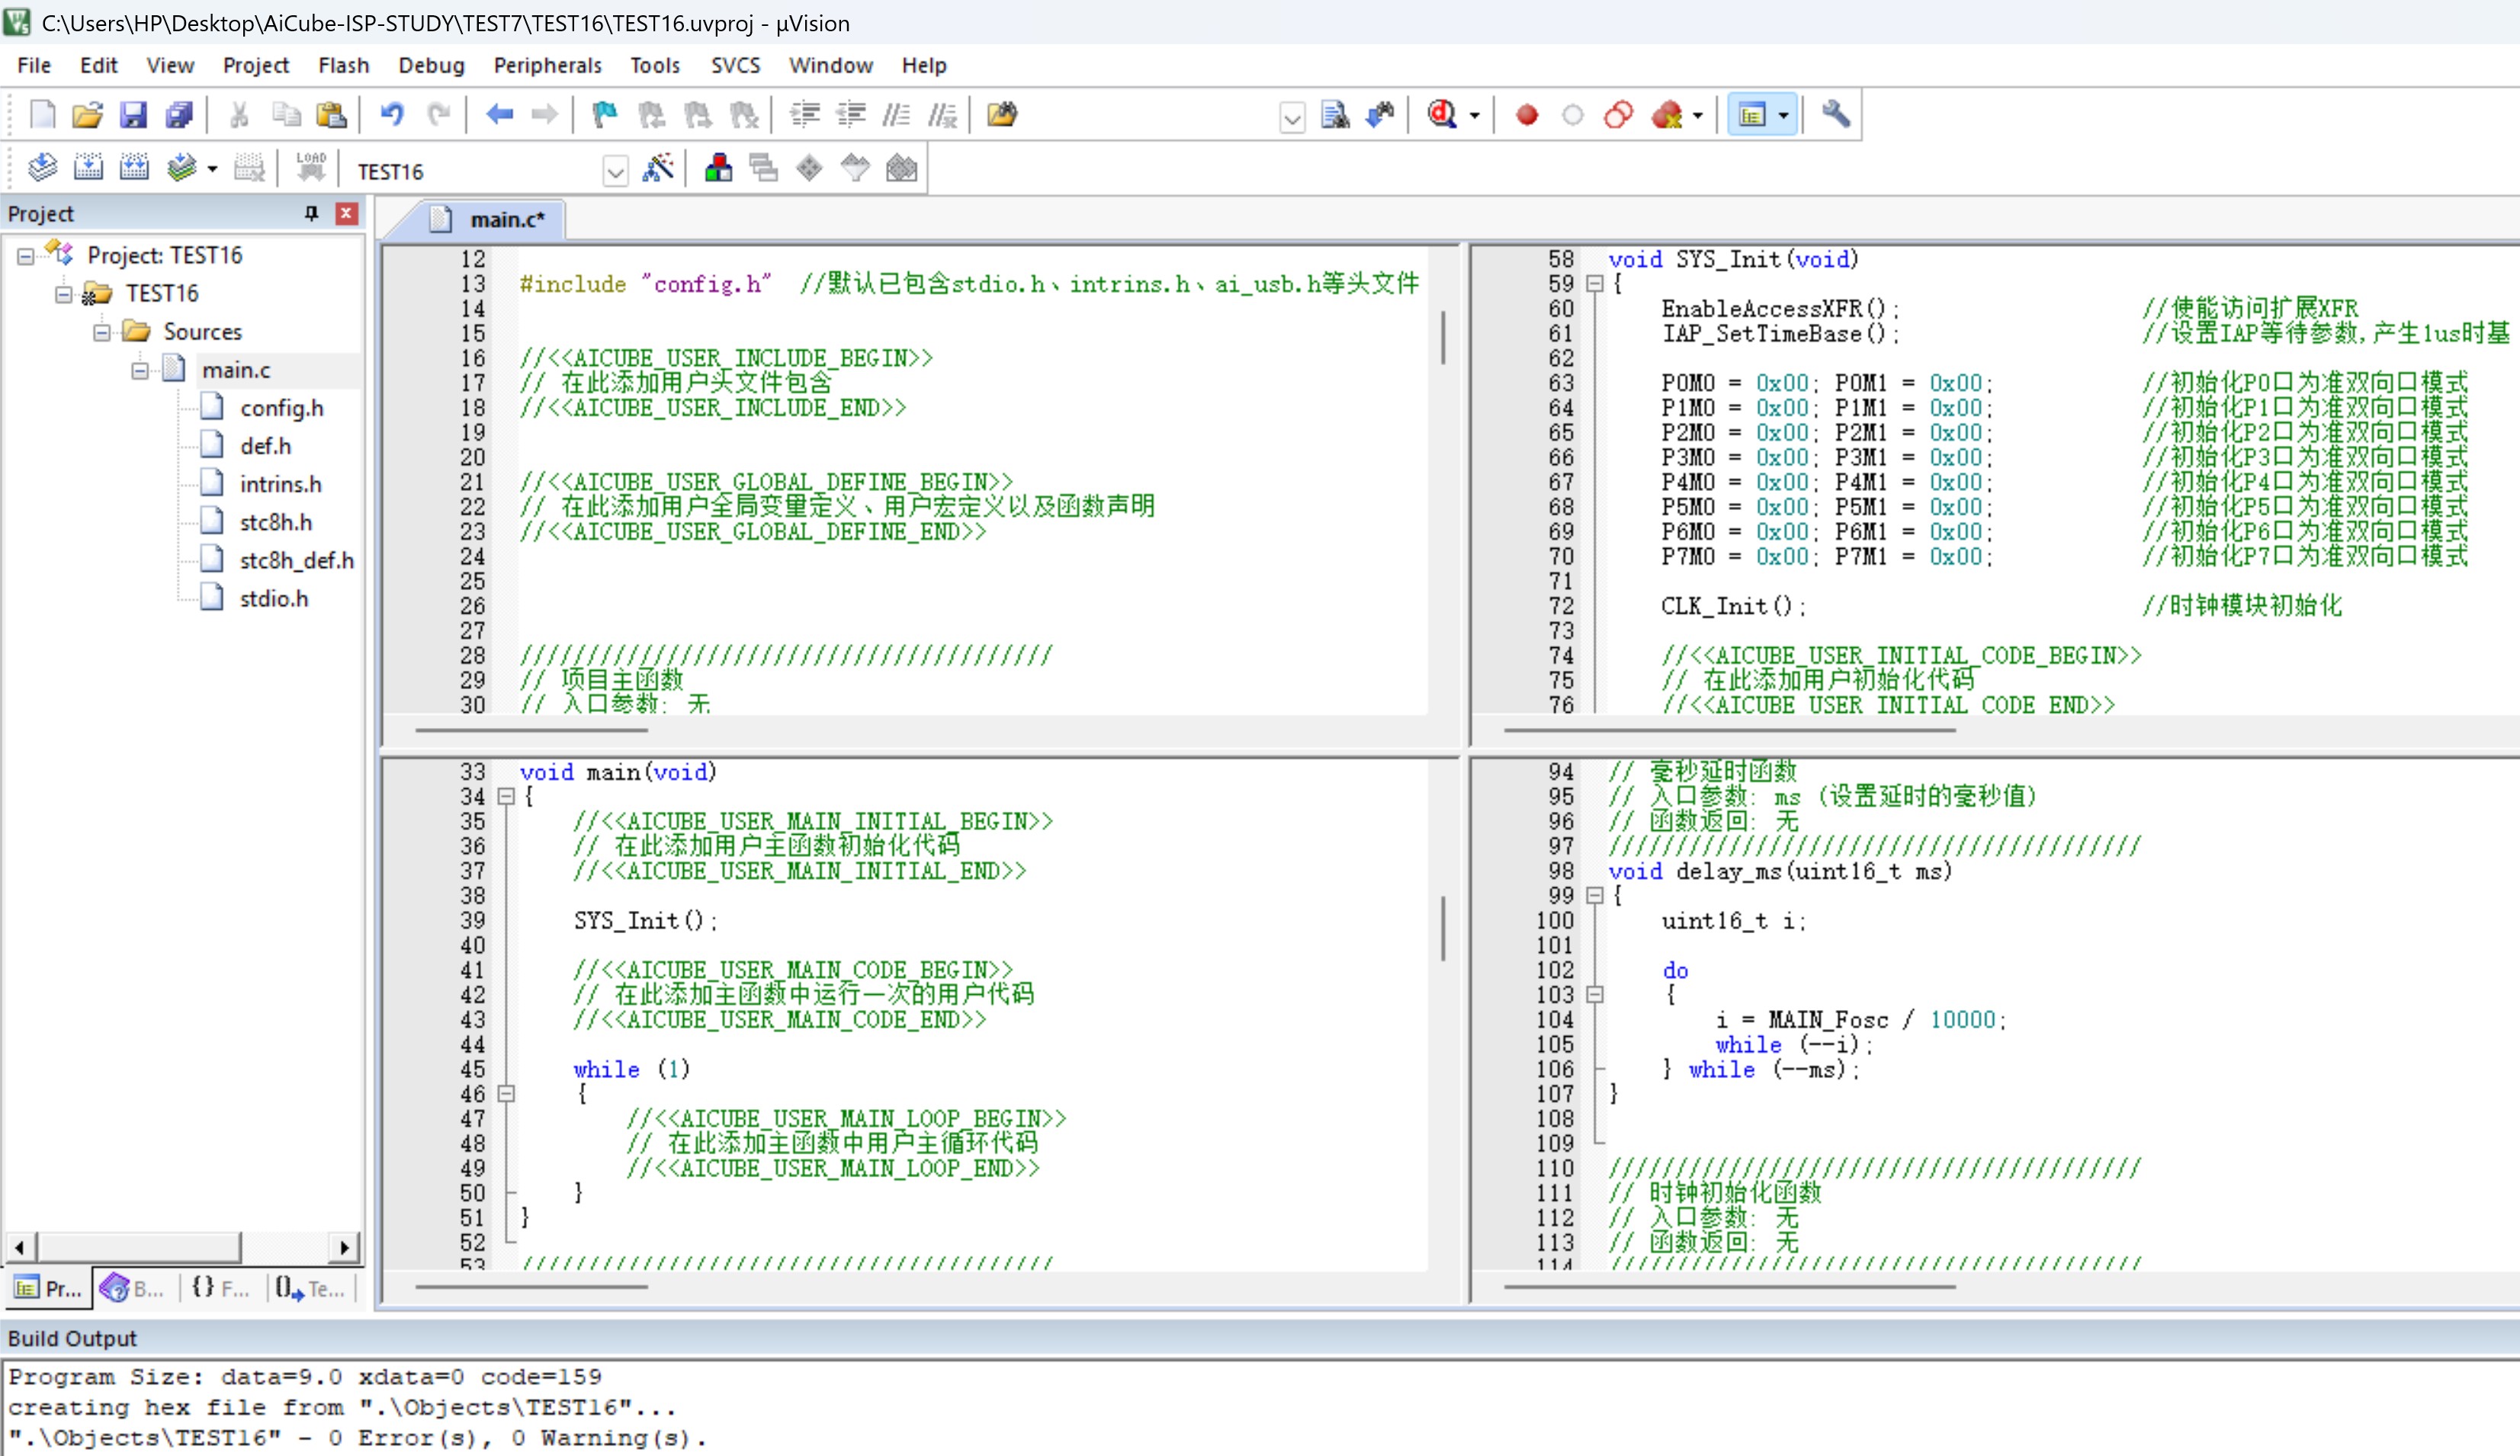The width and height of the screenshot is (2520, 1456).
Task: Close the Project panel
Action: click(346, 213)
